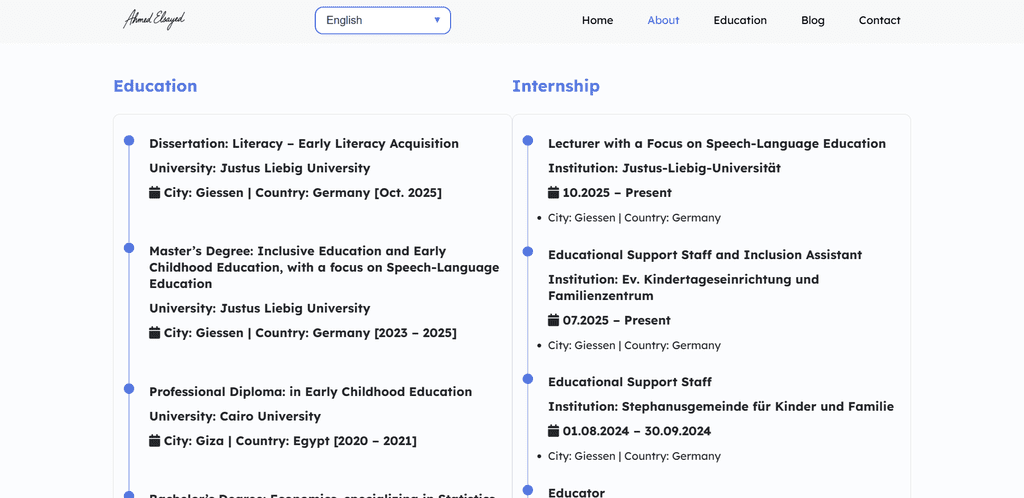The height and width of the screenshot is (498, 1024).
Task: Click the Ahmed Elsayed signature logo
Action: click(x=154, y=20)
